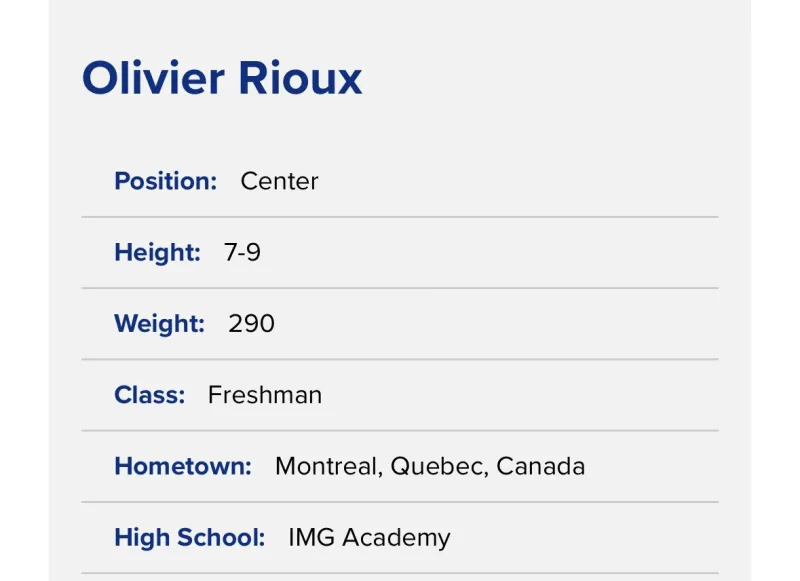Select the Center position value

[x=279, y=181]
